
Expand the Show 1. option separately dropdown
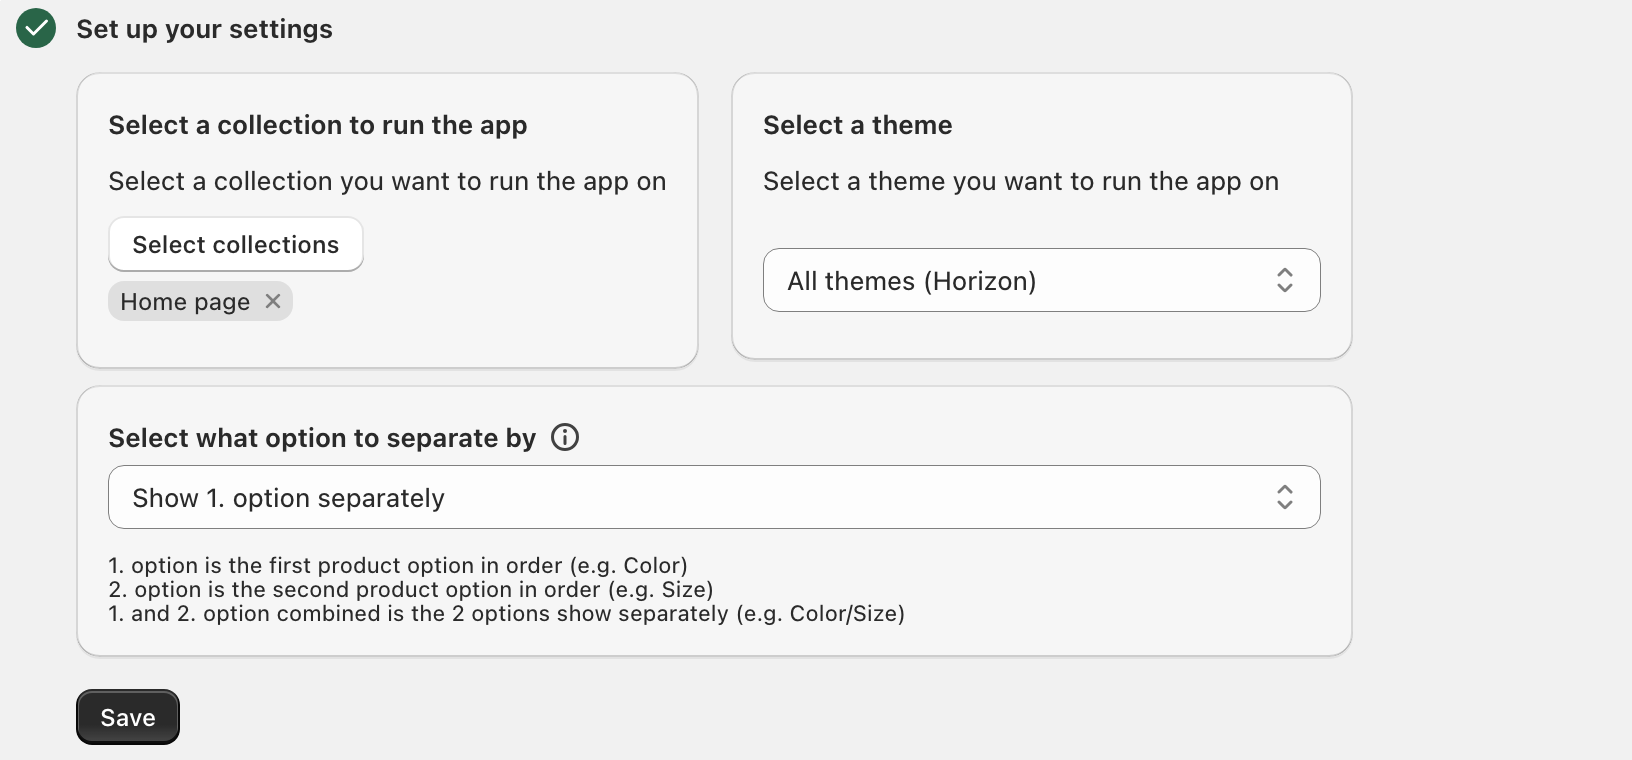click(x=714, y=497)
